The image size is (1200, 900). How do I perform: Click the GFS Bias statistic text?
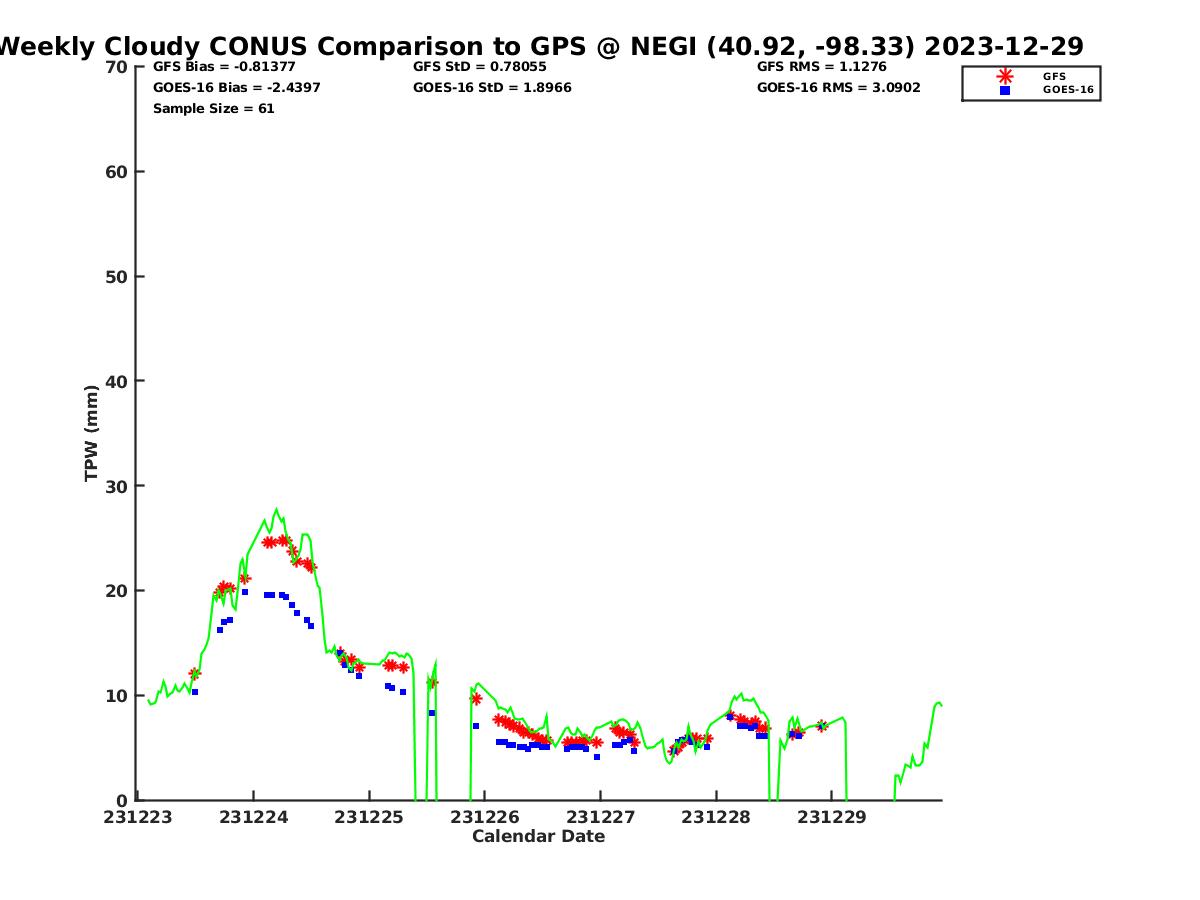(224, 67)
